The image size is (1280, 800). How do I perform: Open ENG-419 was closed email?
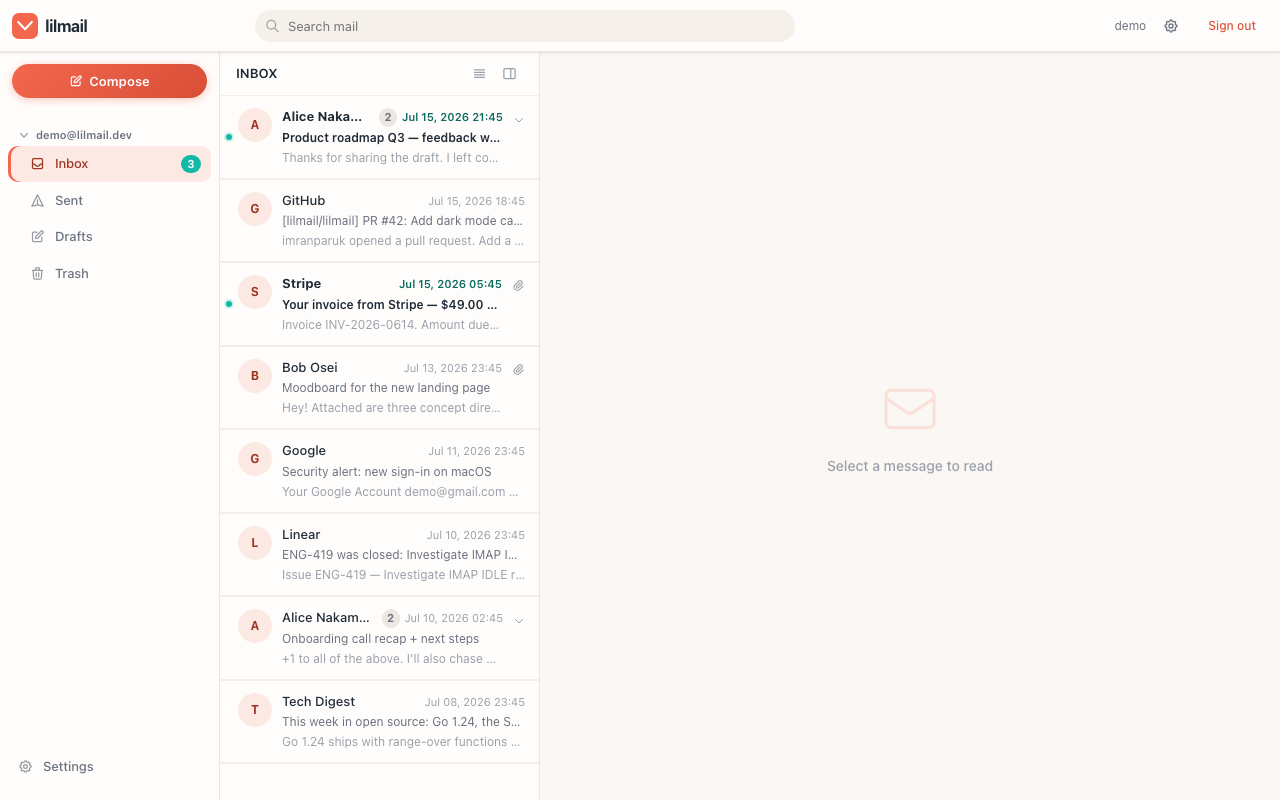coord(380,555)
